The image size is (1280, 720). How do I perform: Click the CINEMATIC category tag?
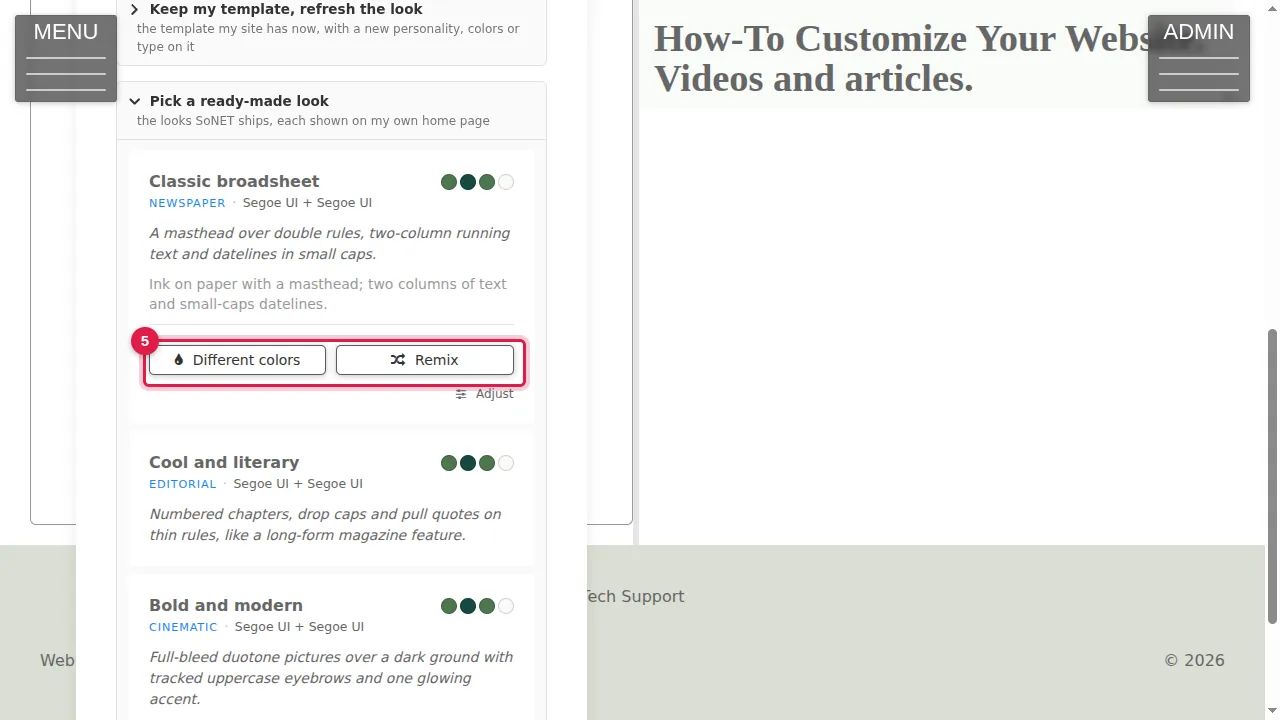(183, 627)
